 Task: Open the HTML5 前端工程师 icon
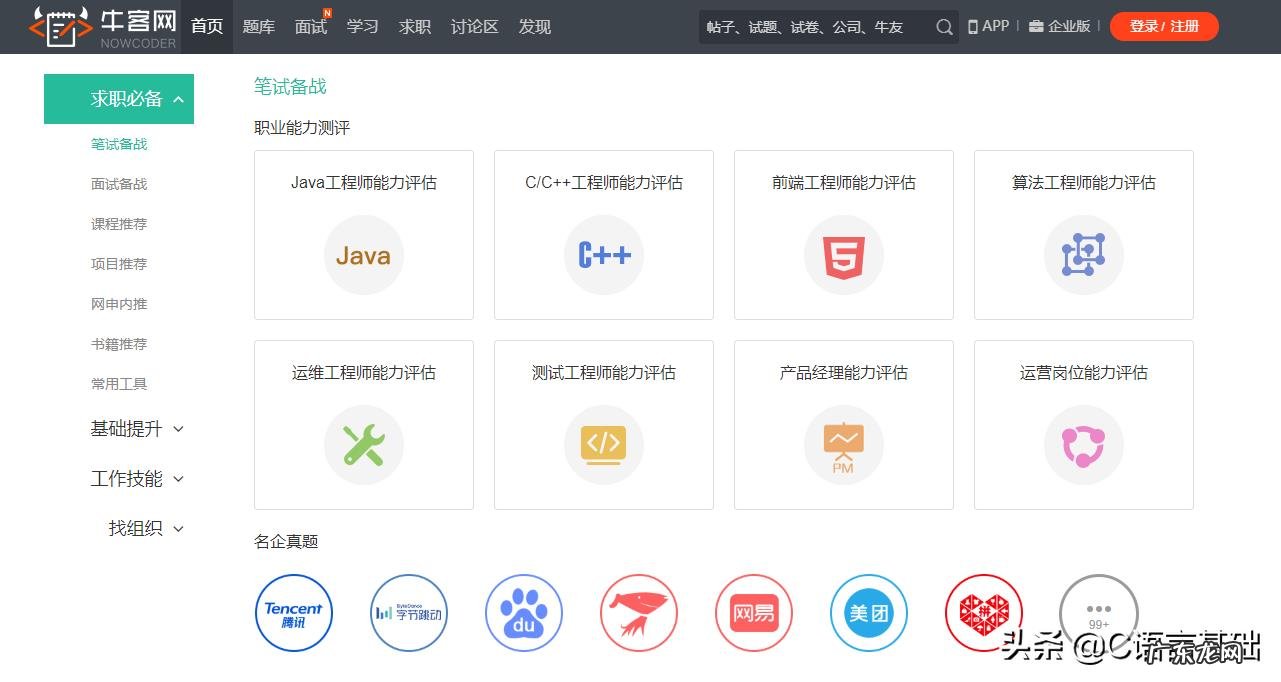point(843,255)
